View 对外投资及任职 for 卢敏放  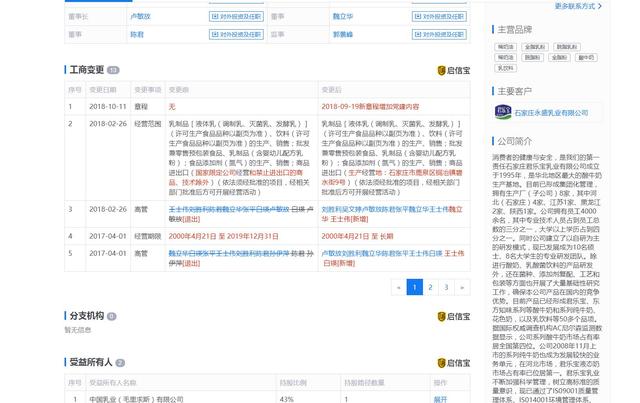pos(236,16)
